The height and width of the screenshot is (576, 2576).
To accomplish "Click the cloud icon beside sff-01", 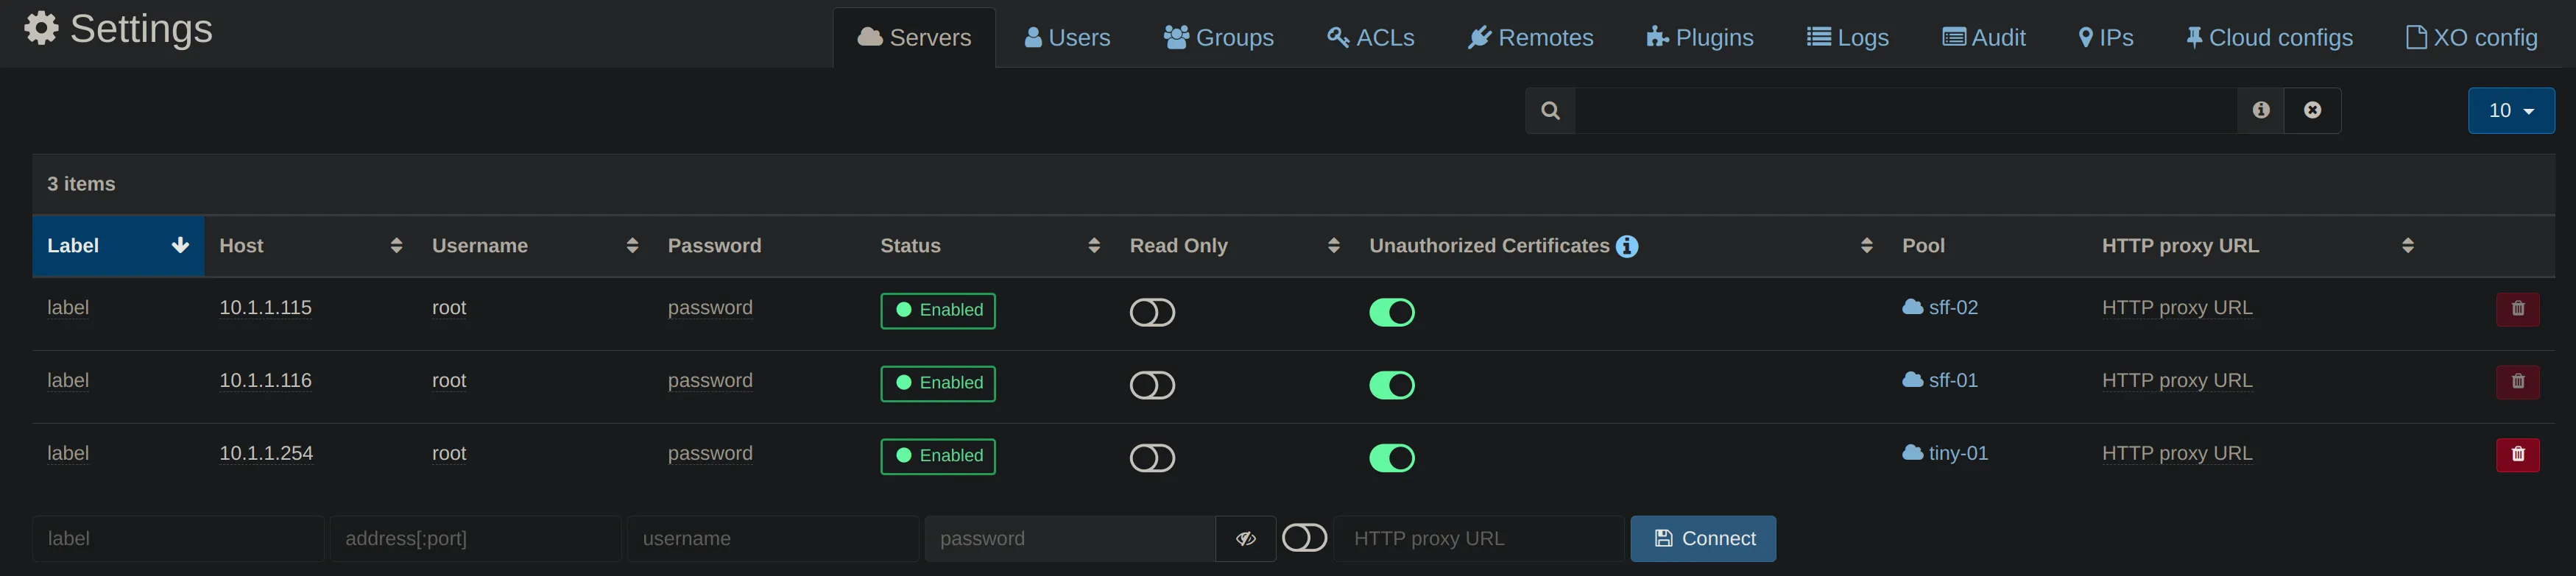I will (1912, 380).
